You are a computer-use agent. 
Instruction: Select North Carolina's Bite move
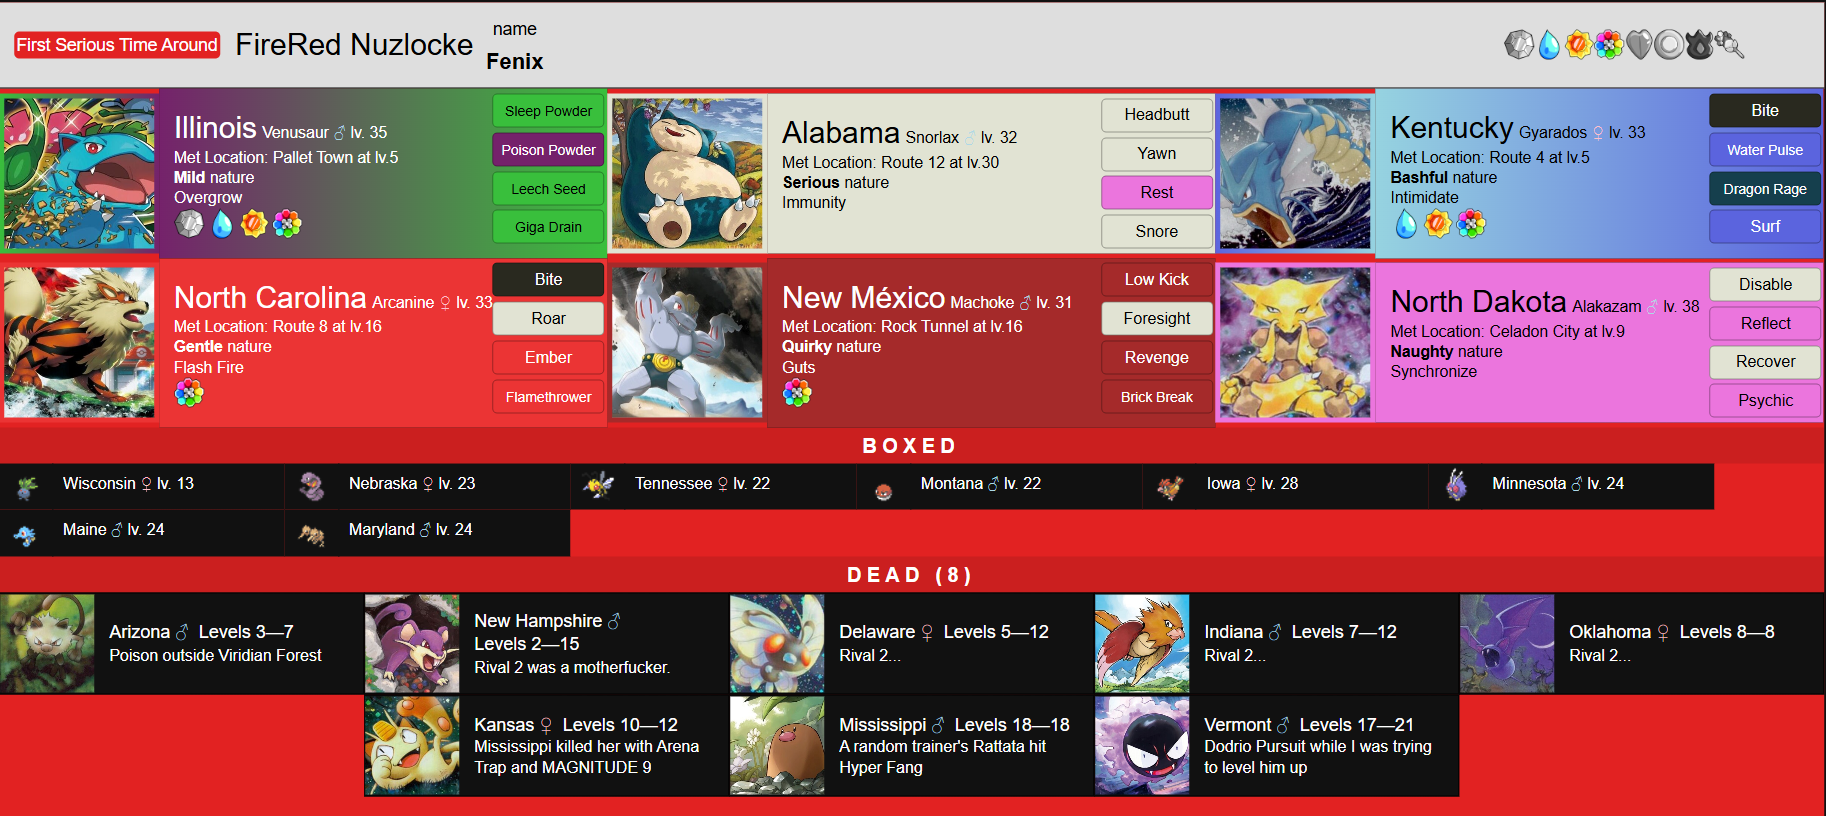(x=548, y=280)
